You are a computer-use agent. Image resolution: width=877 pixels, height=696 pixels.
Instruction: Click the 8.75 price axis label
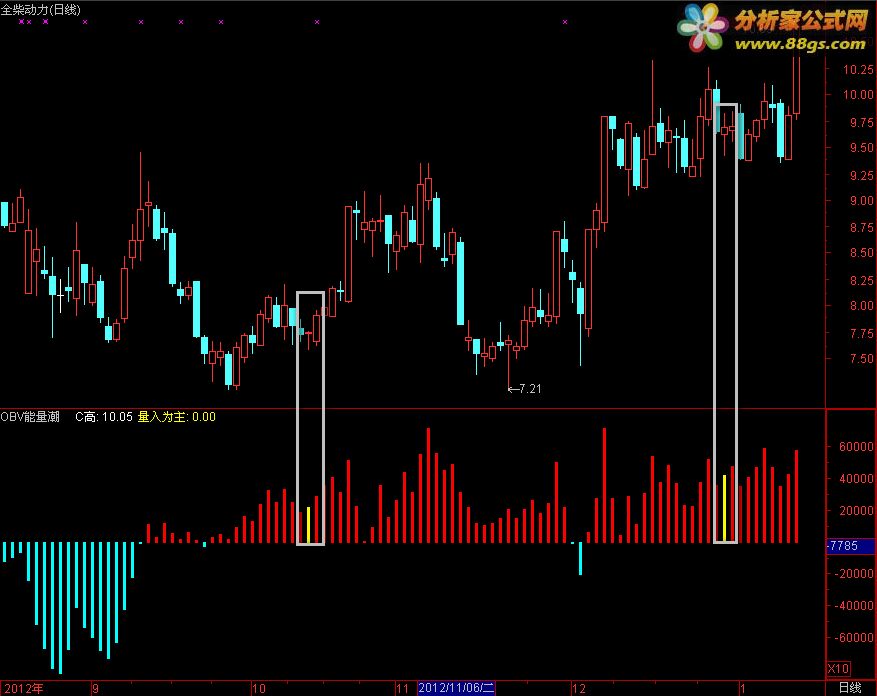pyautogui.click(x=861, y=228)
